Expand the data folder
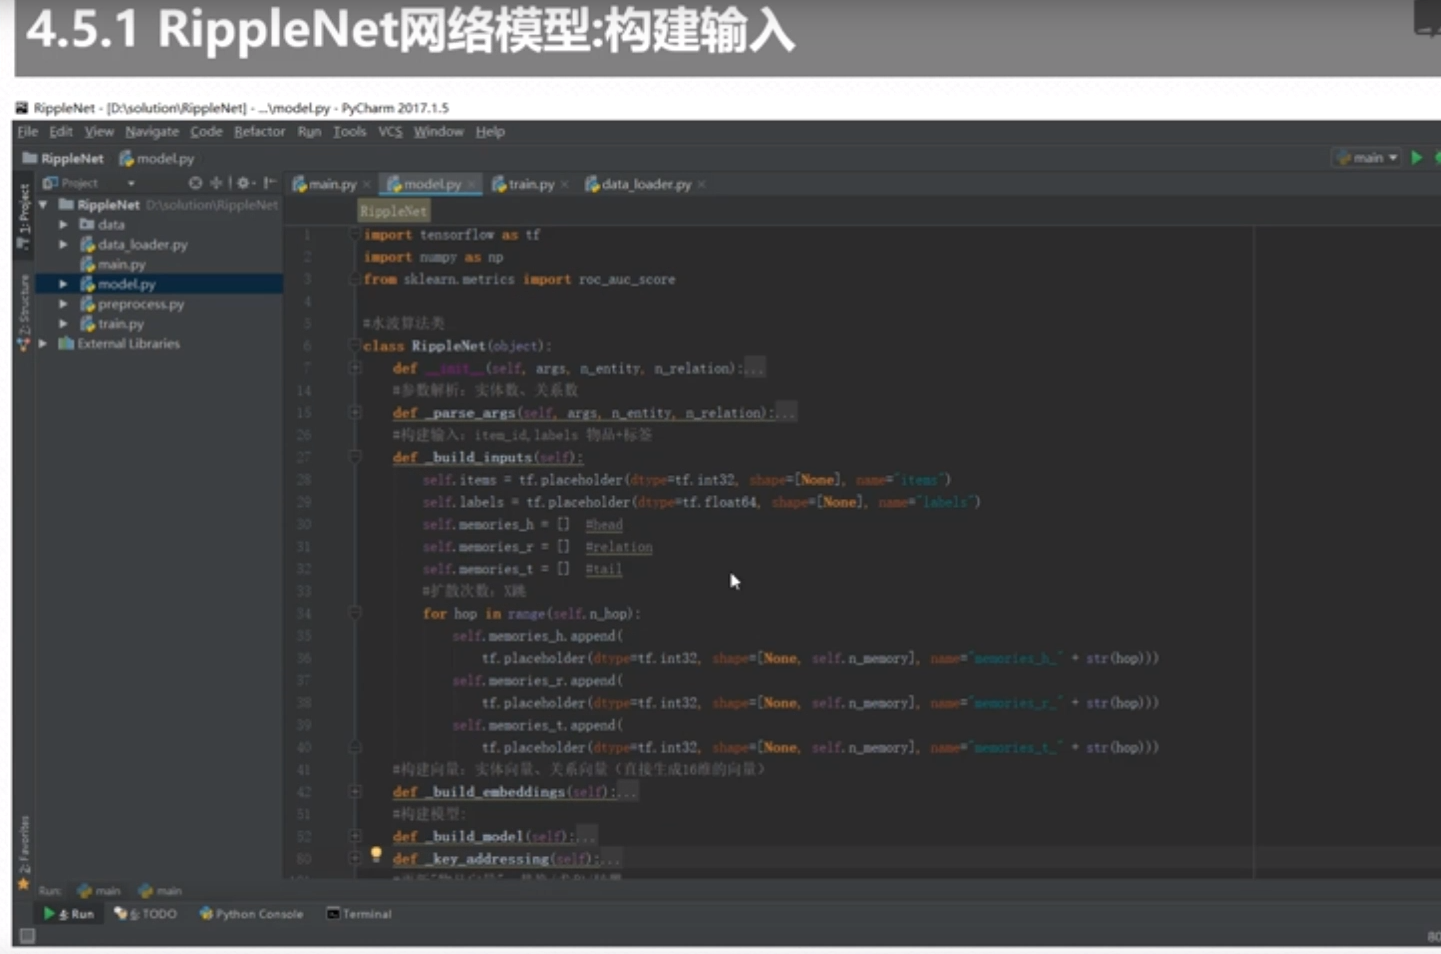Screen dimensions: 1441x954 (63, 224)
